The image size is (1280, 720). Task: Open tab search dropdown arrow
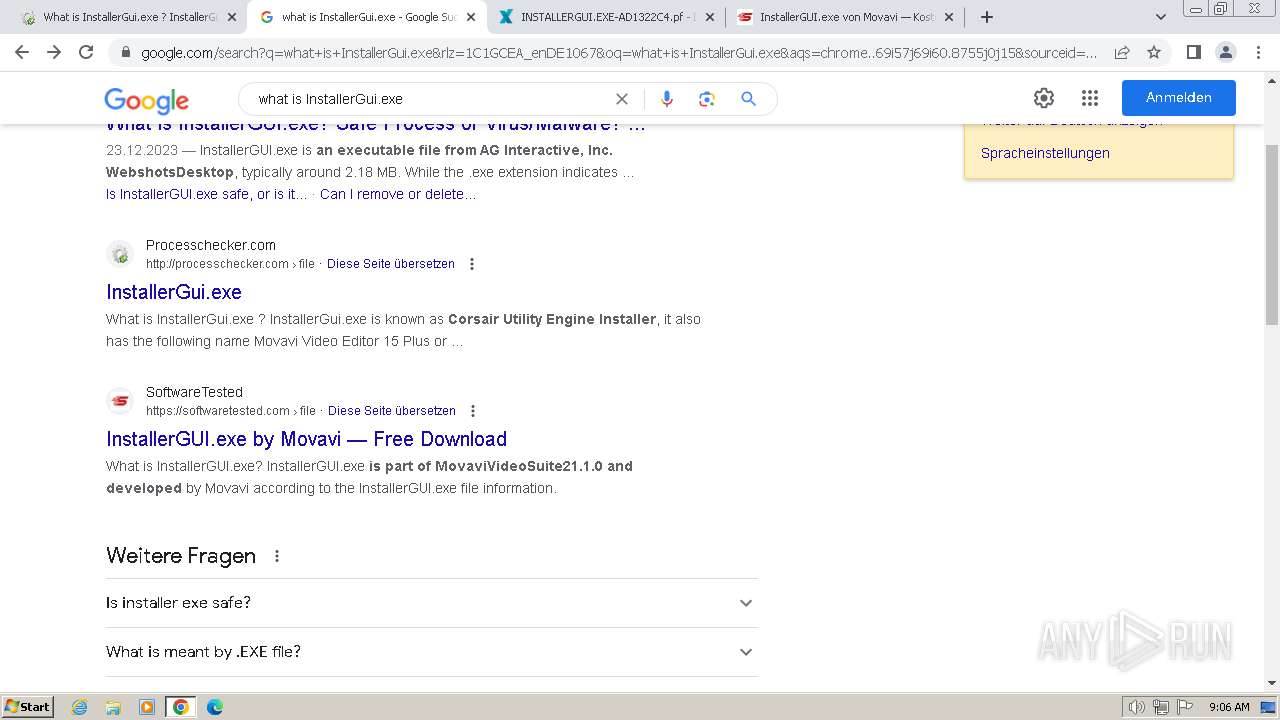pos(1160,17)
